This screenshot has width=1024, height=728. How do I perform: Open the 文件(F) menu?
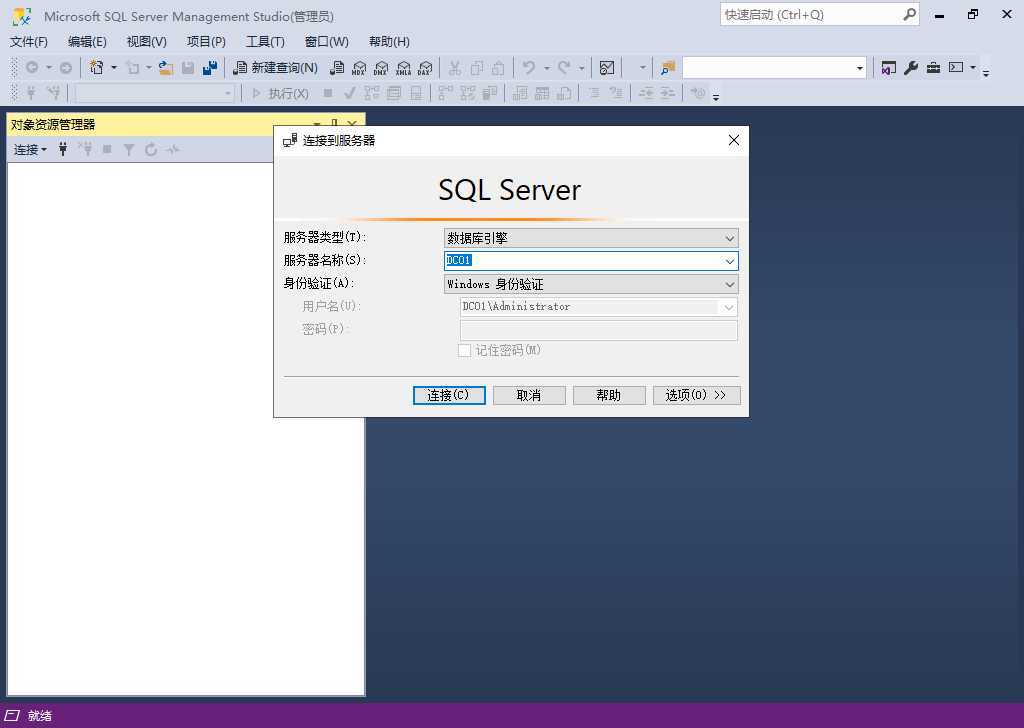[29, 42]
